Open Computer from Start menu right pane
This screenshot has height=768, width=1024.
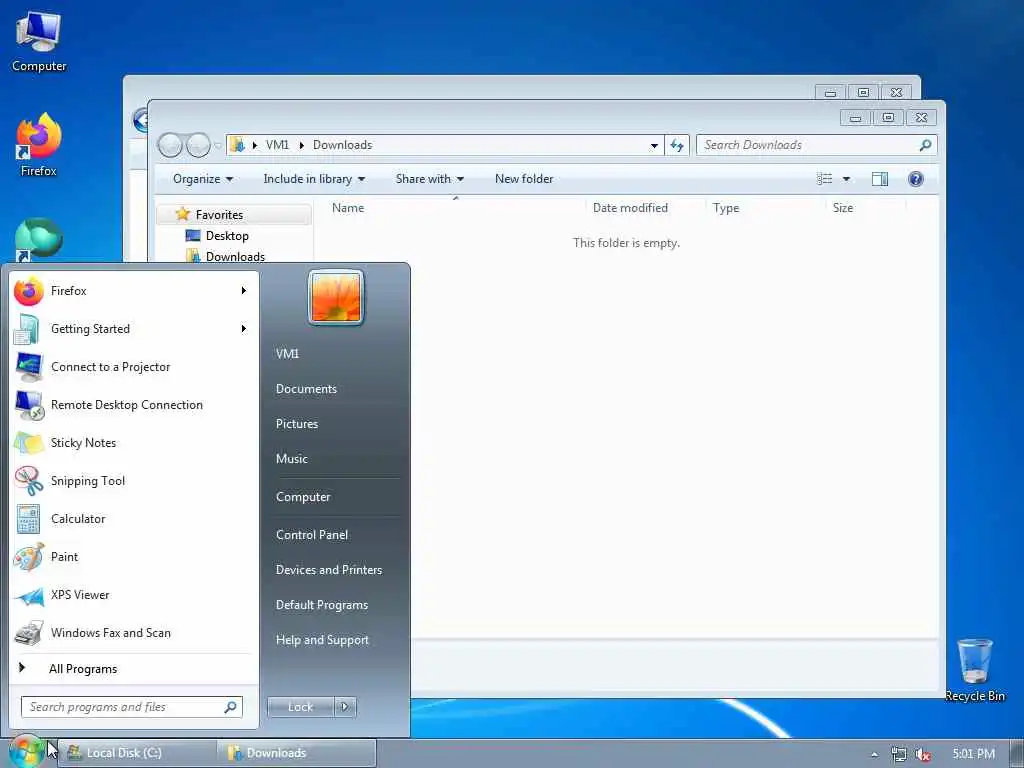tap(303, 497)
